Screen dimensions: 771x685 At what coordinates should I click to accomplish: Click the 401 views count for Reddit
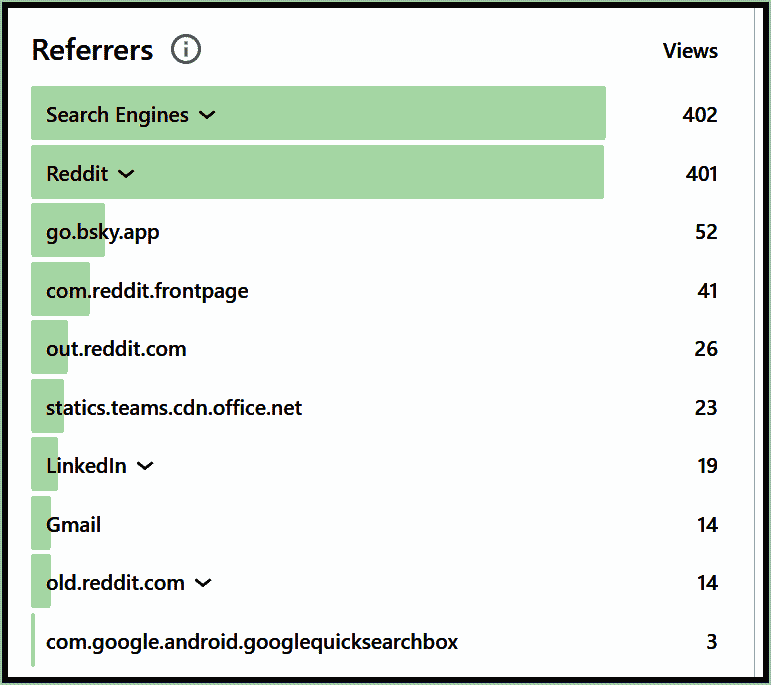pos(701,174)
